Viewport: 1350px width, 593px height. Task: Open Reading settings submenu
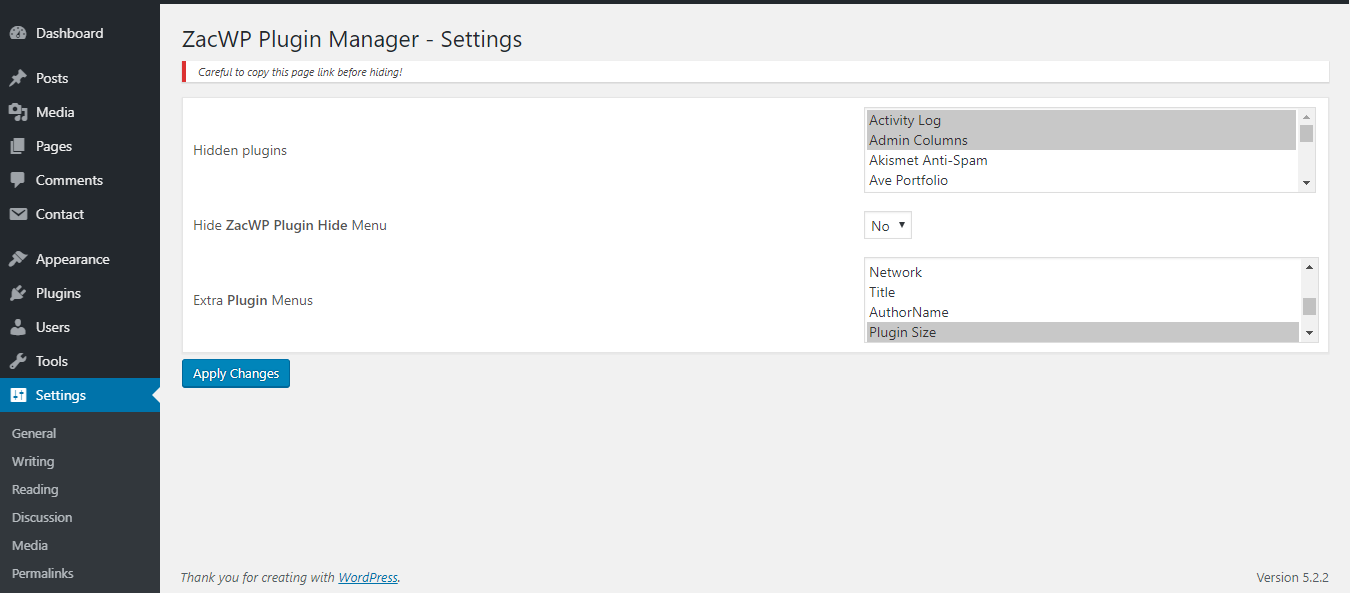(x=35, y=489)
